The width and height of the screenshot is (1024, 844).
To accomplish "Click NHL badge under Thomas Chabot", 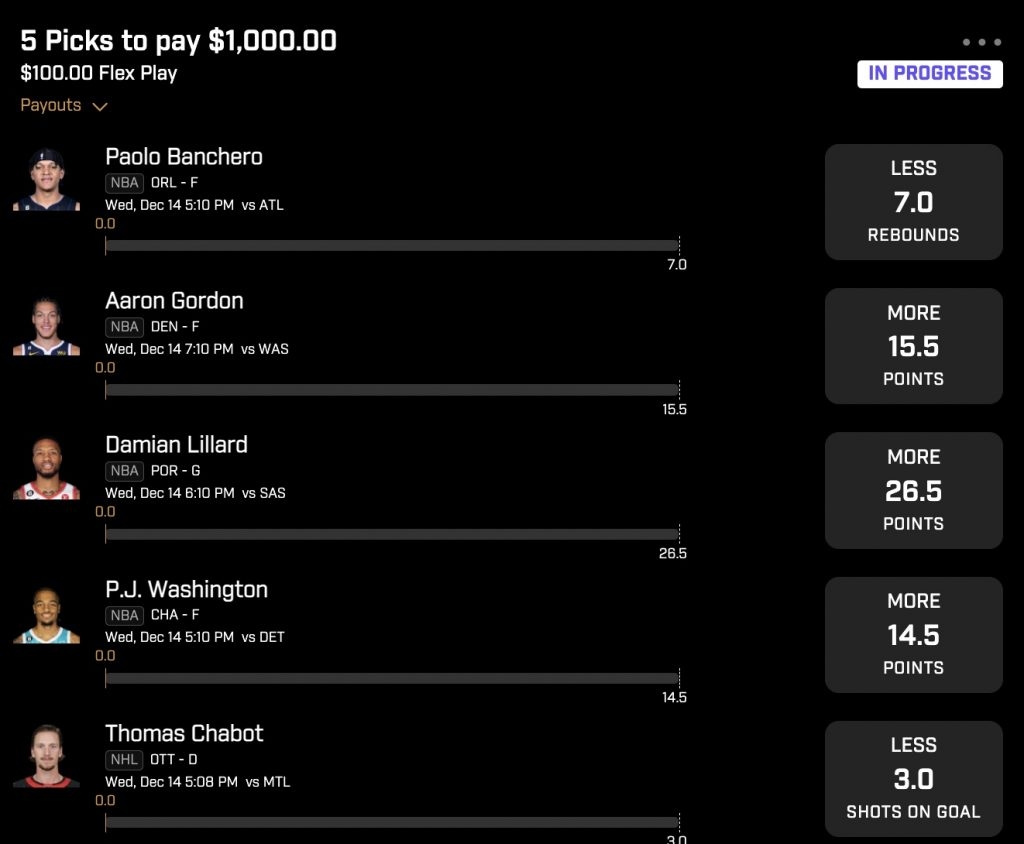I will (x=123, y=760).
